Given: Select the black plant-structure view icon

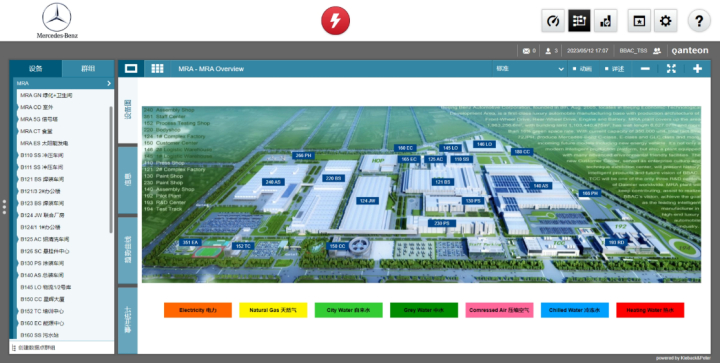Looking at the screenshot, I should pos(579,21).
